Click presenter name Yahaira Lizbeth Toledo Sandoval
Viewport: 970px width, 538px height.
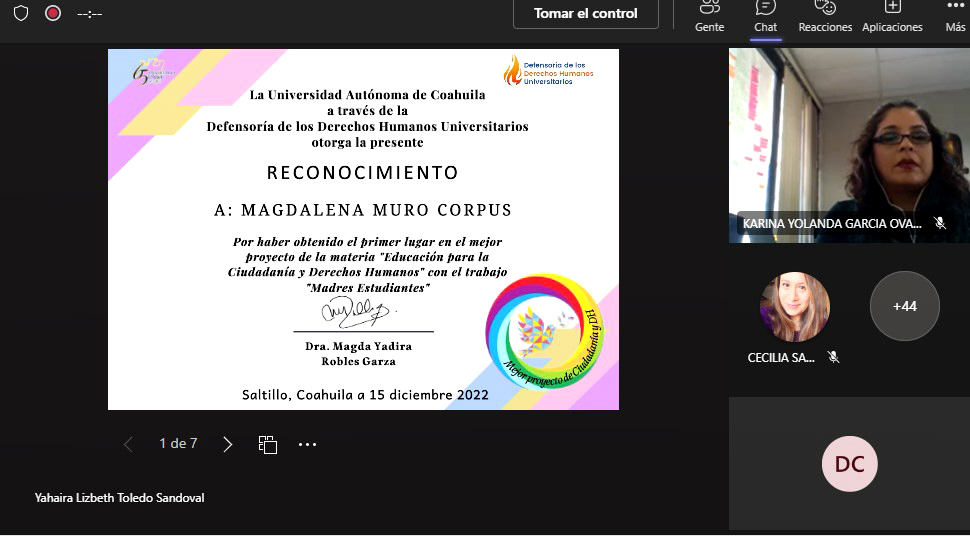tap(119, 497)
